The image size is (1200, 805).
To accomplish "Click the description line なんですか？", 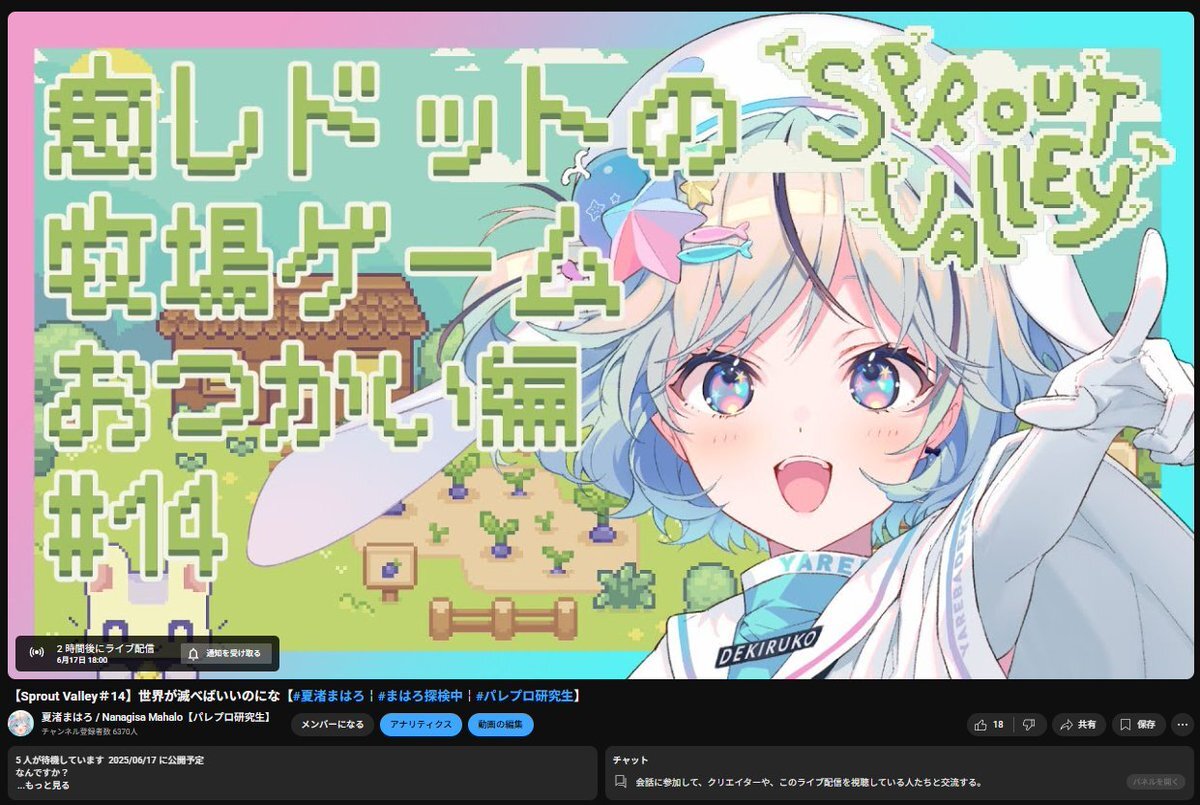I will [42, 773].
